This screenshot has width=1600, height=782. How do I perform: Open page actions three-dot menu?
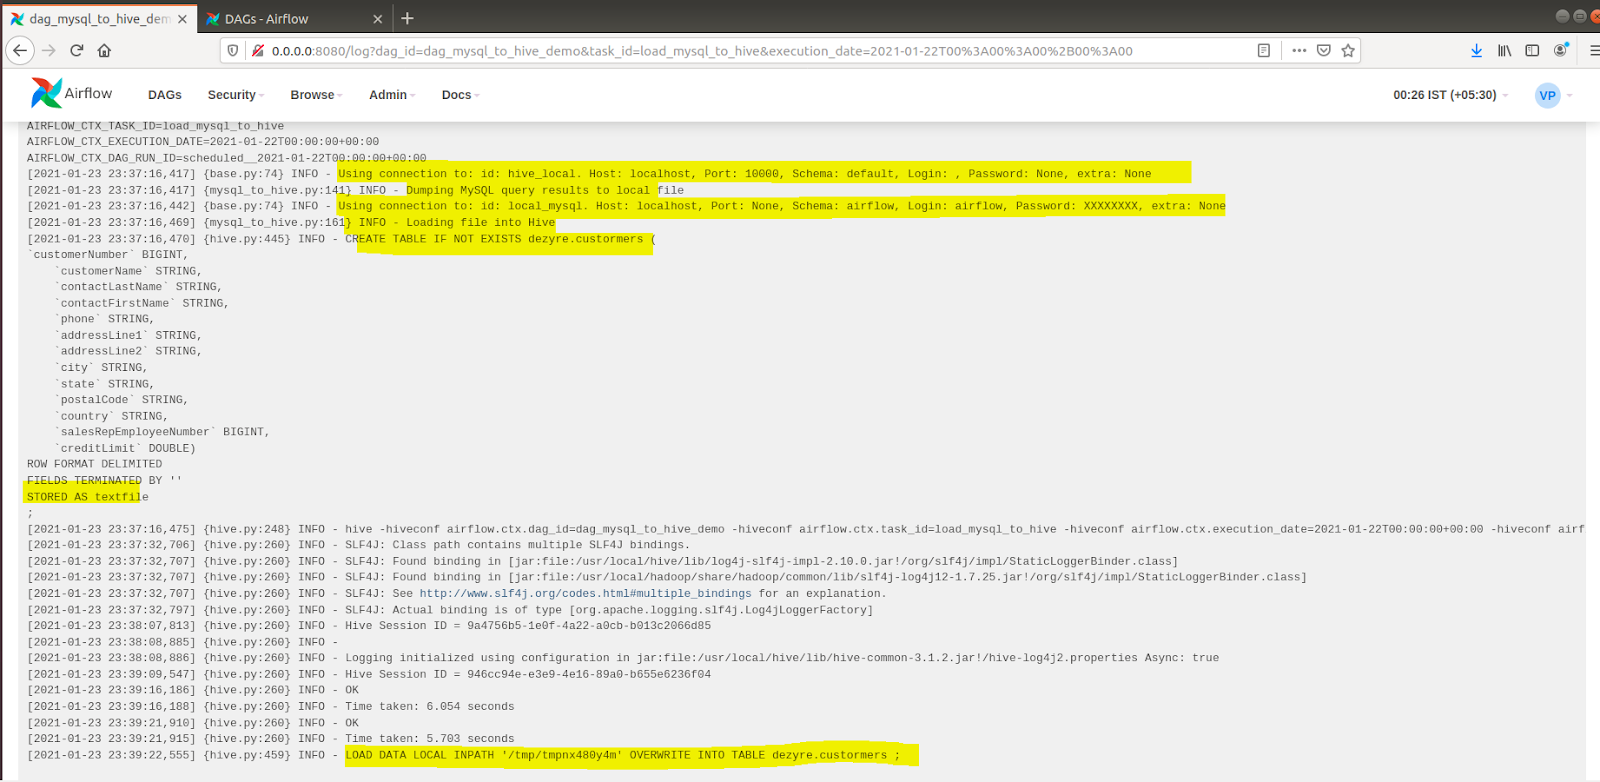(1299, 50)
